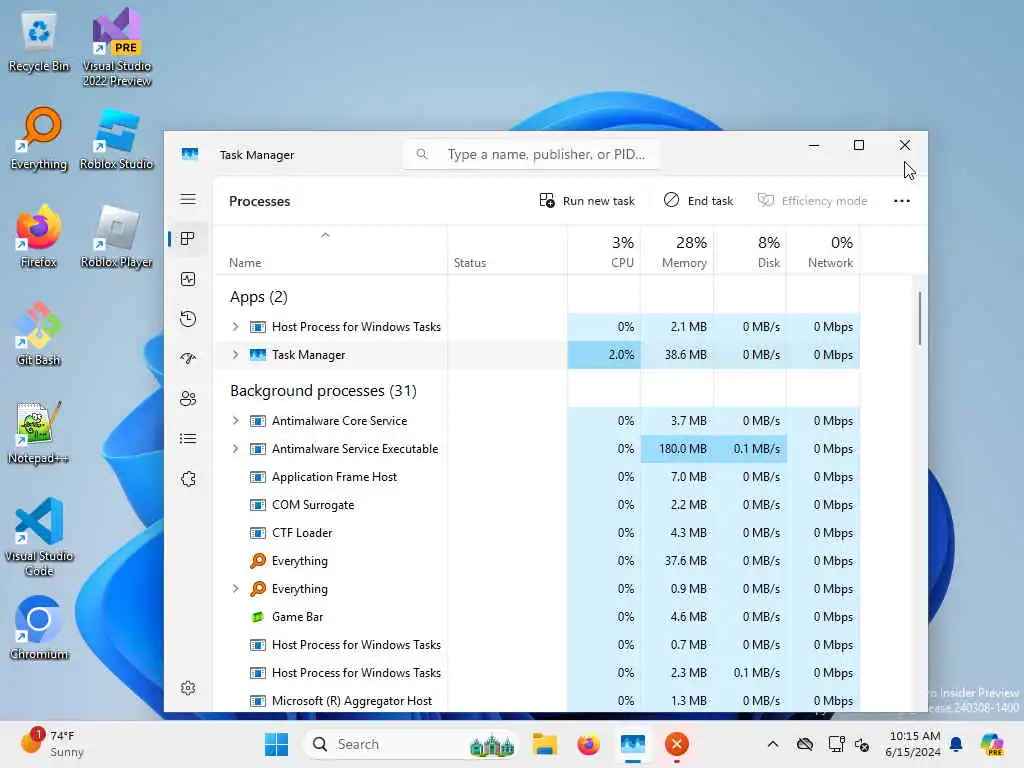Click the Task Manager title bar app icon

pos(189,155)
